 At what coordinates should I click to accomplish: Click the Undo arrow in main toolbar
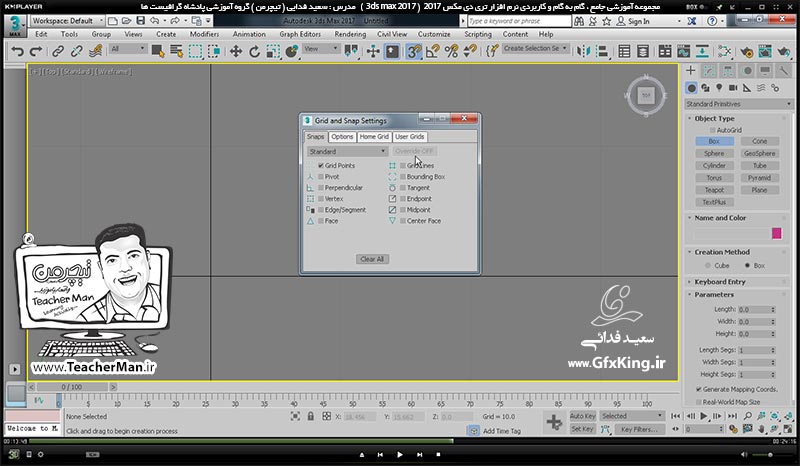point(17,52)
